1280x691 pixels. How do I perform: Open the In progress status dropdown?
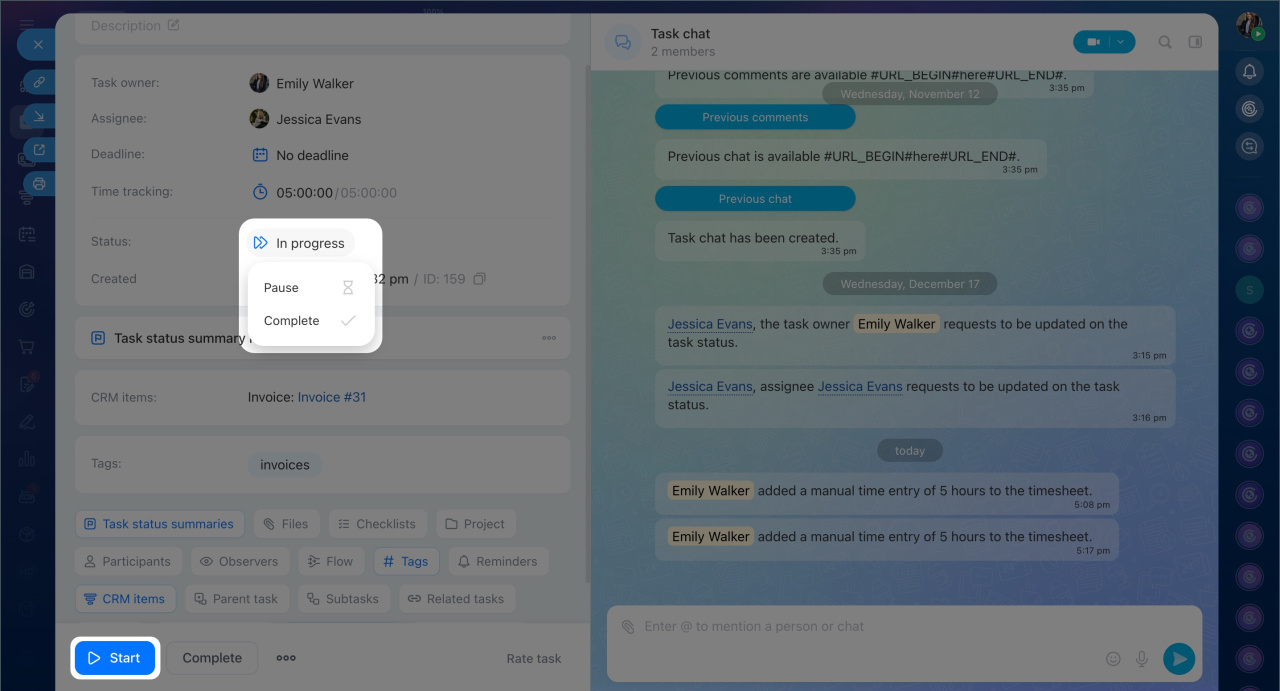[300, 243]
